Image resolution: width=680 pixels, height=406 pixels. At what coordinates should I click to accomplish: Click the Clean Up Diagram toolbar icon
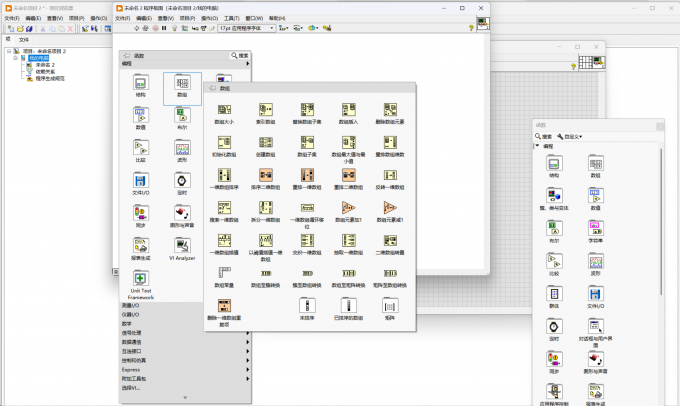click(x=327, y=28)
